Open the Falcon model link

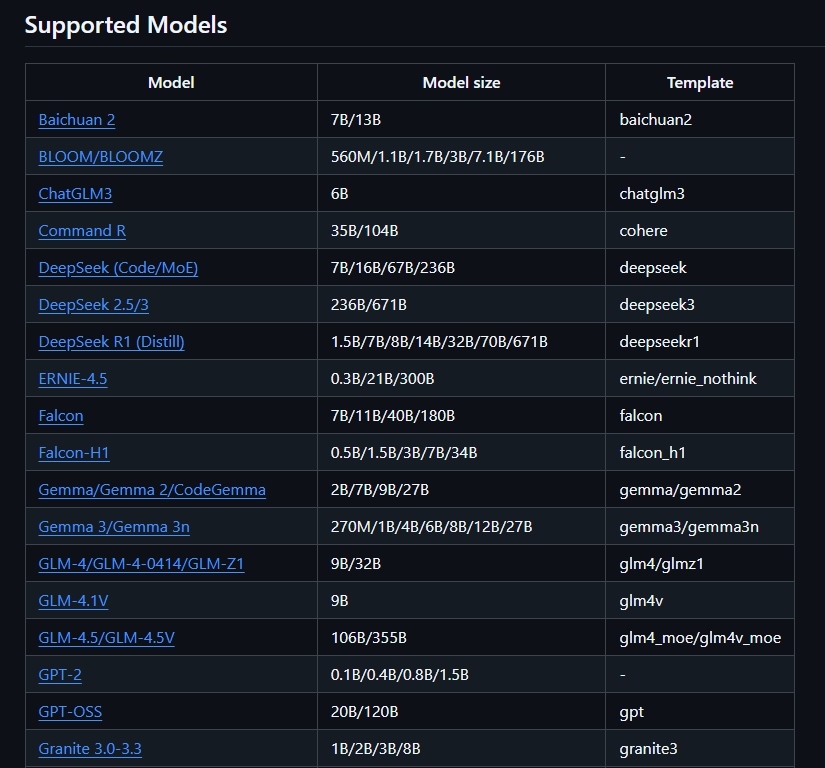[x=61, y=416]
